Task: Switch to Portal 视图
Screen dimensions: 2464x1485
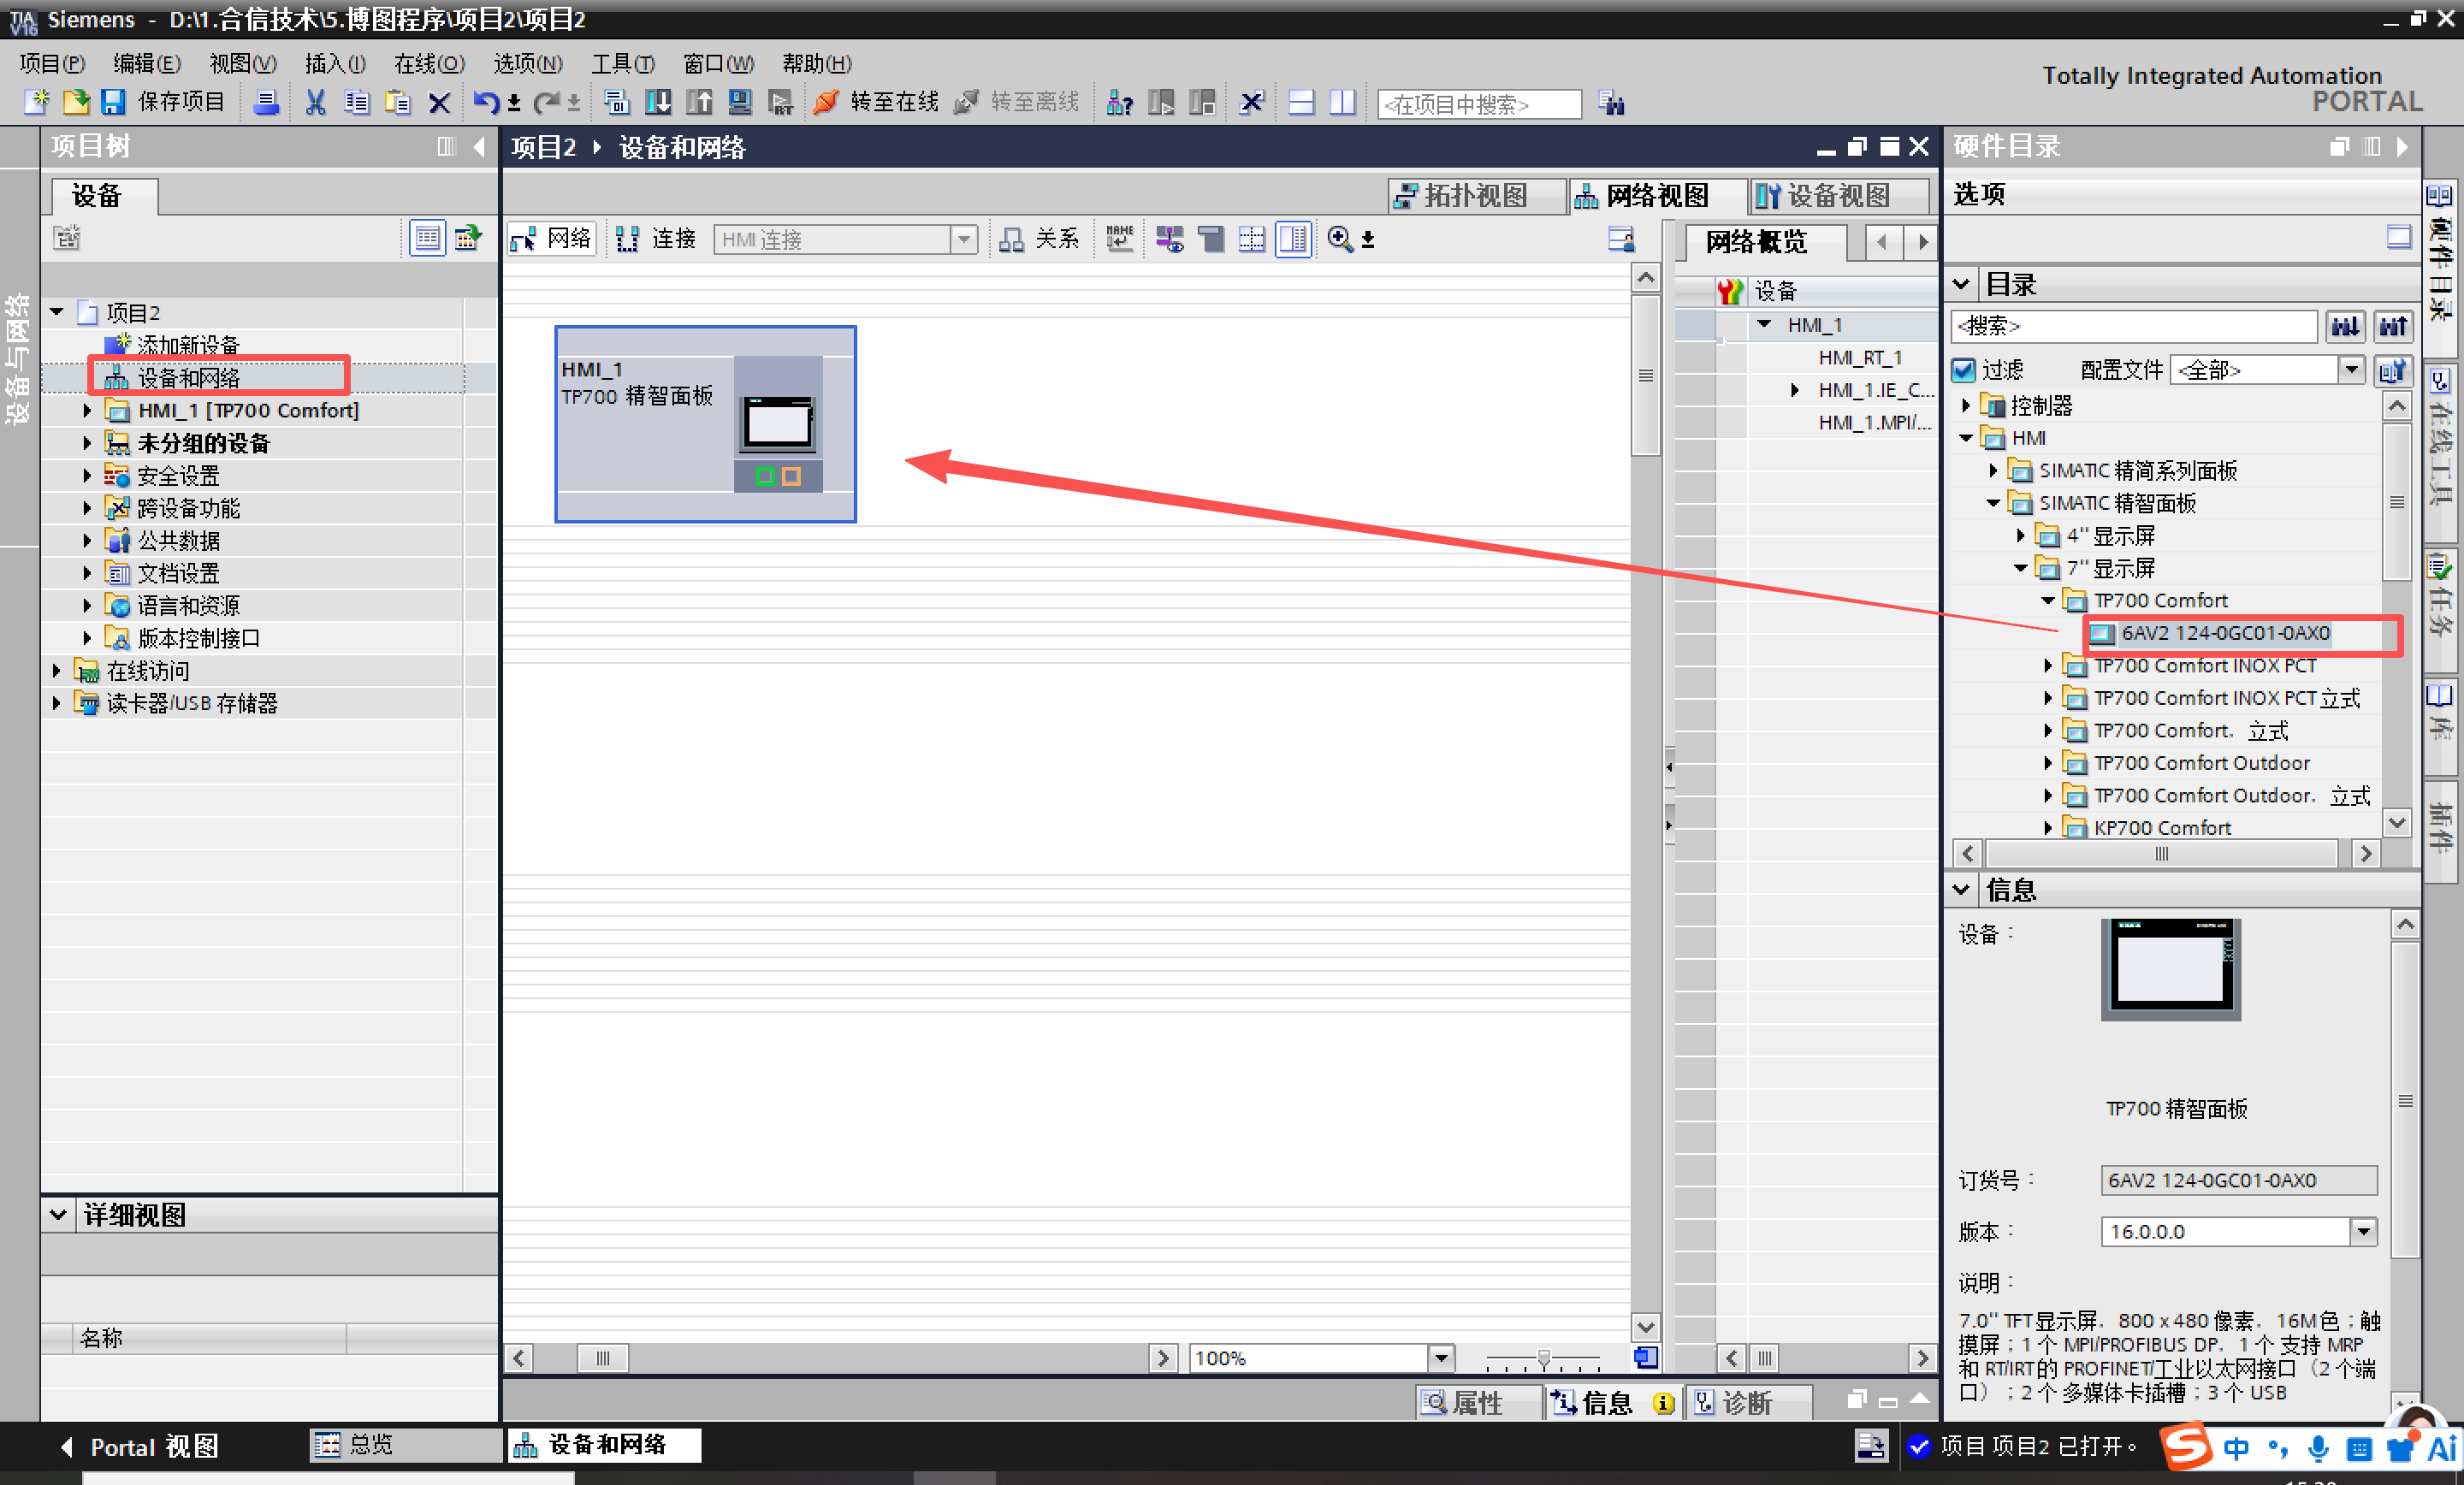Action: click(141, 1447)
